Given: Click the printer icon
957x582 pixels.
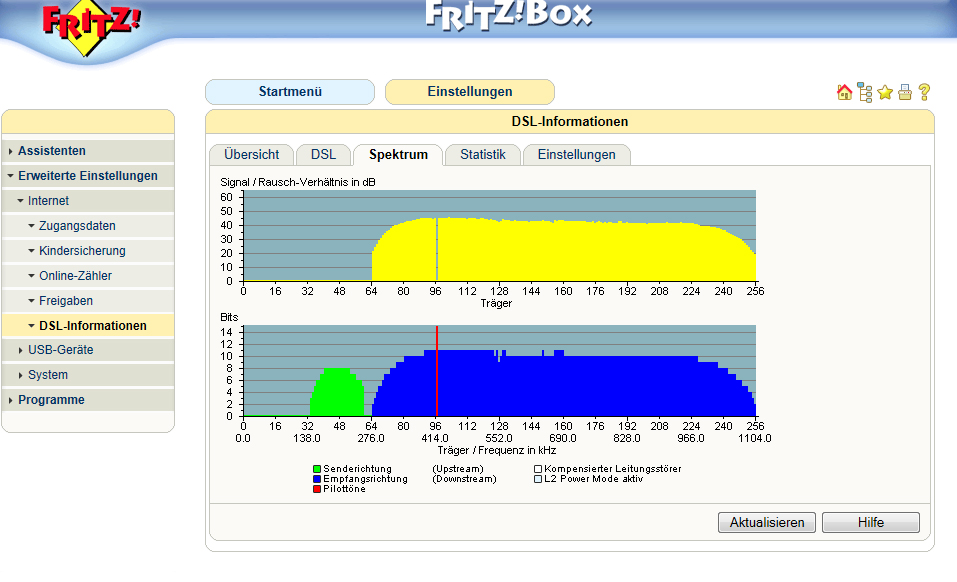Looking at the screenshot, I should pyautogui.click(x=905, y=92).
